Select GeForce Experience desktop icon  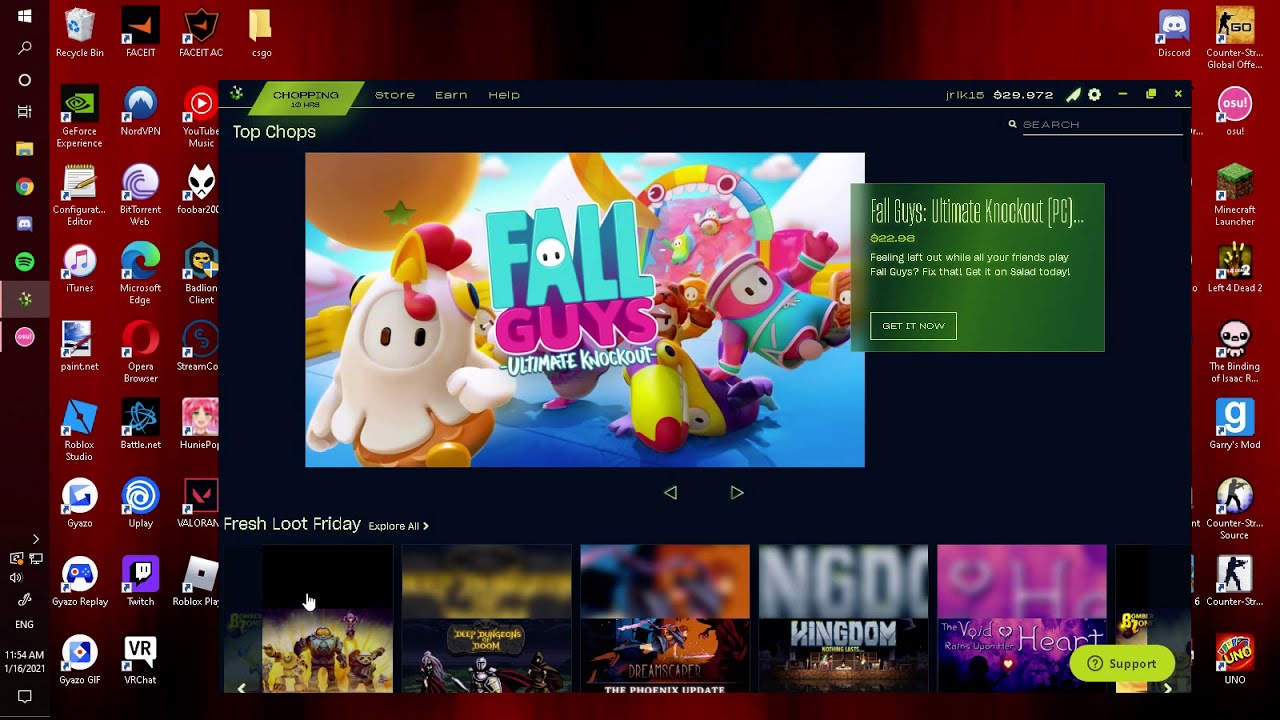80,117
